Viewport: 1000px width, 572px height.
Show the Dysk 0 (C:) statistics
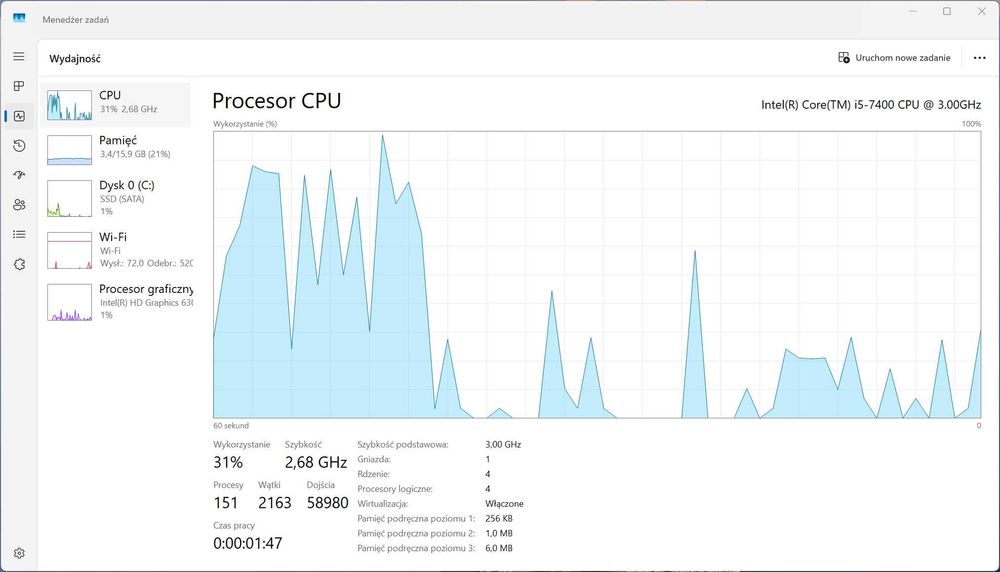tap(117, 198)
